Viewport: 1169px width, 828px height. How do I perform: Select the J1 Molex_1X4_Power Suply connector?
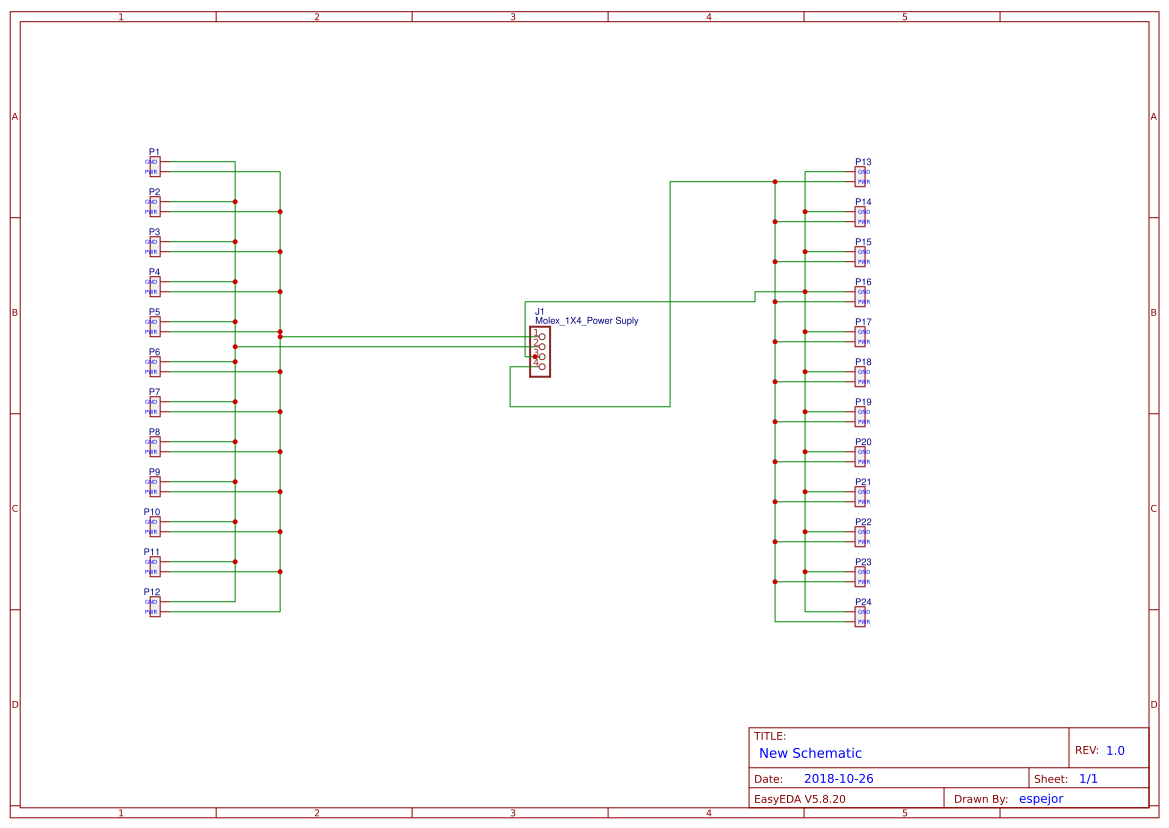click(539, 350)
